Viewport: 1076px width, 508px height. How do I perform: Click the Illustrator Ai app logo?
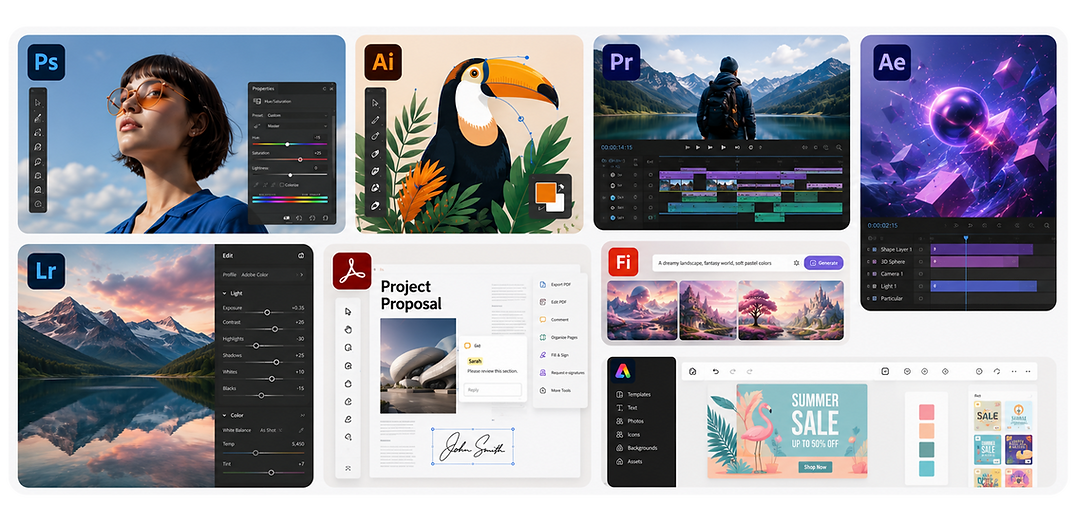(x=383, y=62)
